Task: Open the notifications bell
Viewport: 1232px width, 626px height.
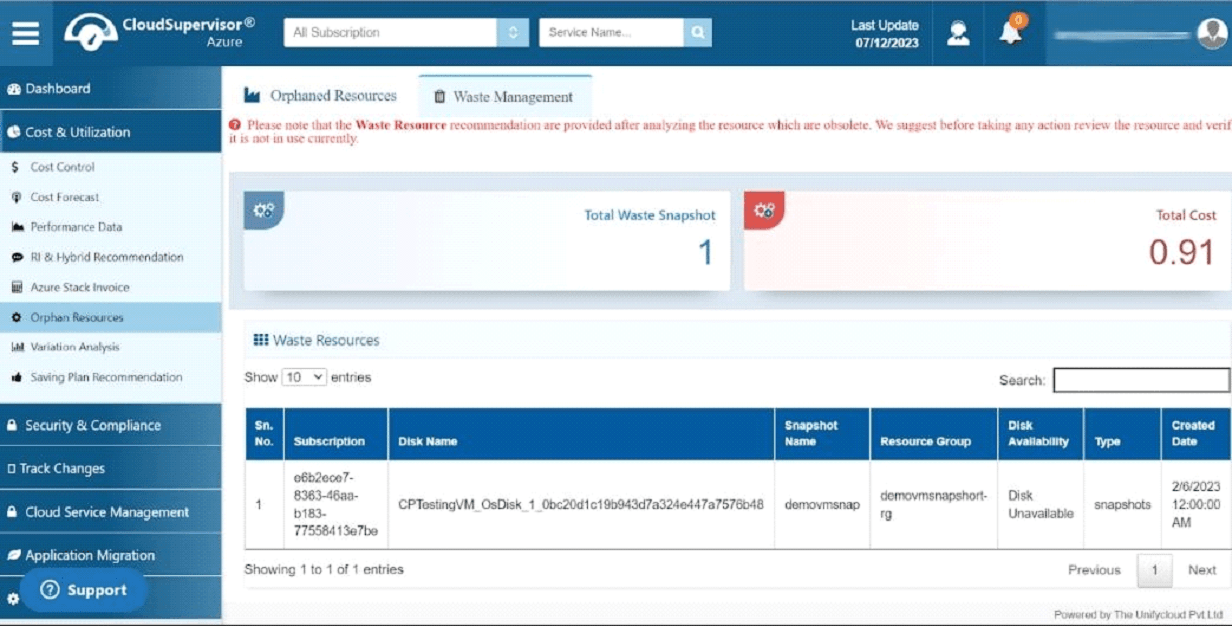Action: click(x=1011, y=32)
